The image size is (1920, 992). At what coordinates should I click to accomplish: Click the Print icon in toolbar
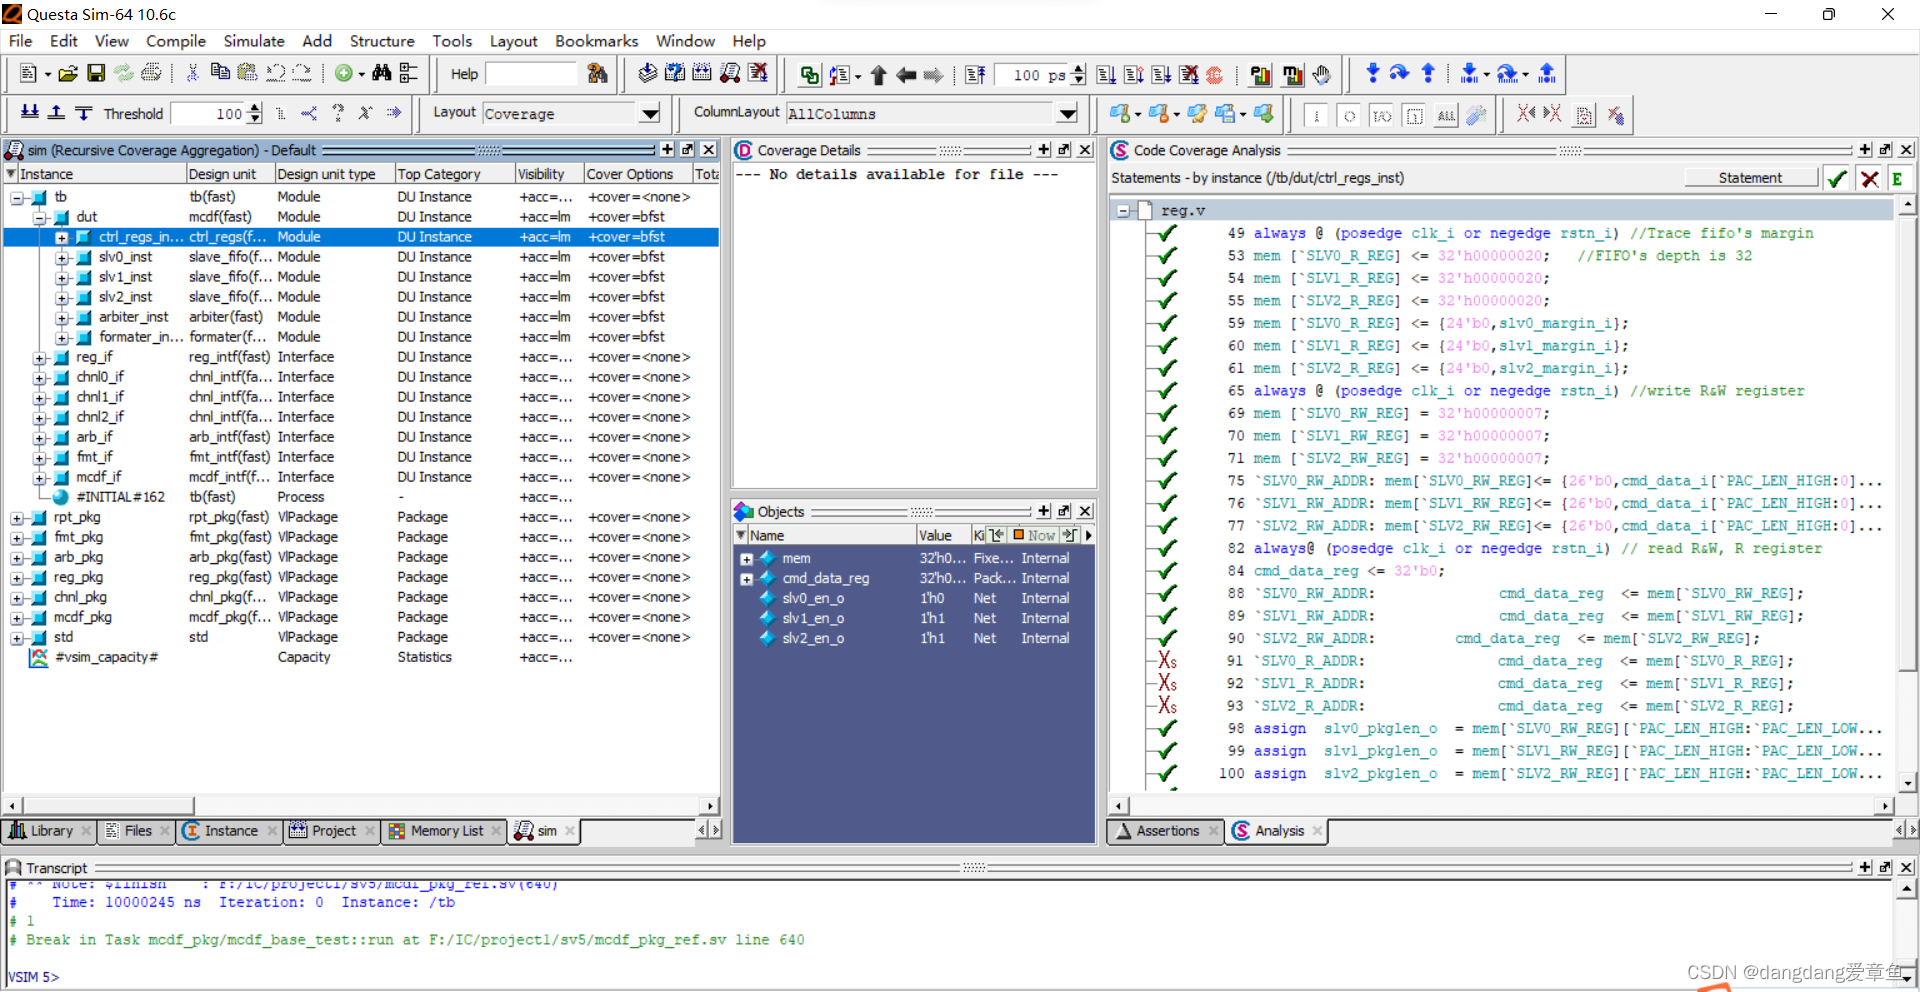(x=151, y=73)
